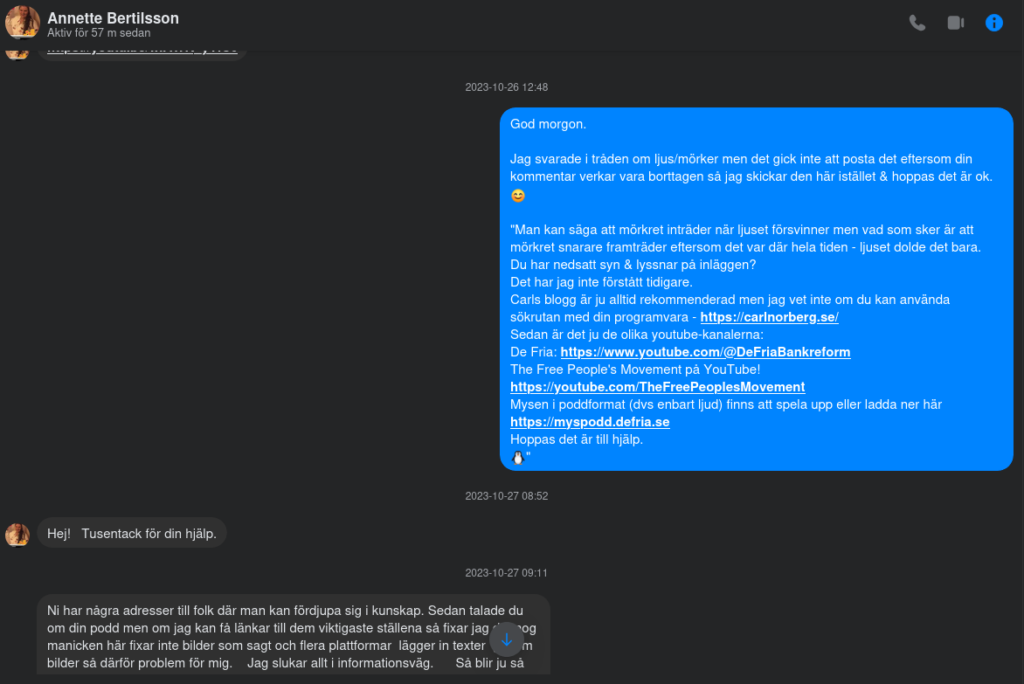This screenshot has width=1024, height=684.
Task: Click the blue 'God morgon' message bubble
Action: click(x=756, y=289)
